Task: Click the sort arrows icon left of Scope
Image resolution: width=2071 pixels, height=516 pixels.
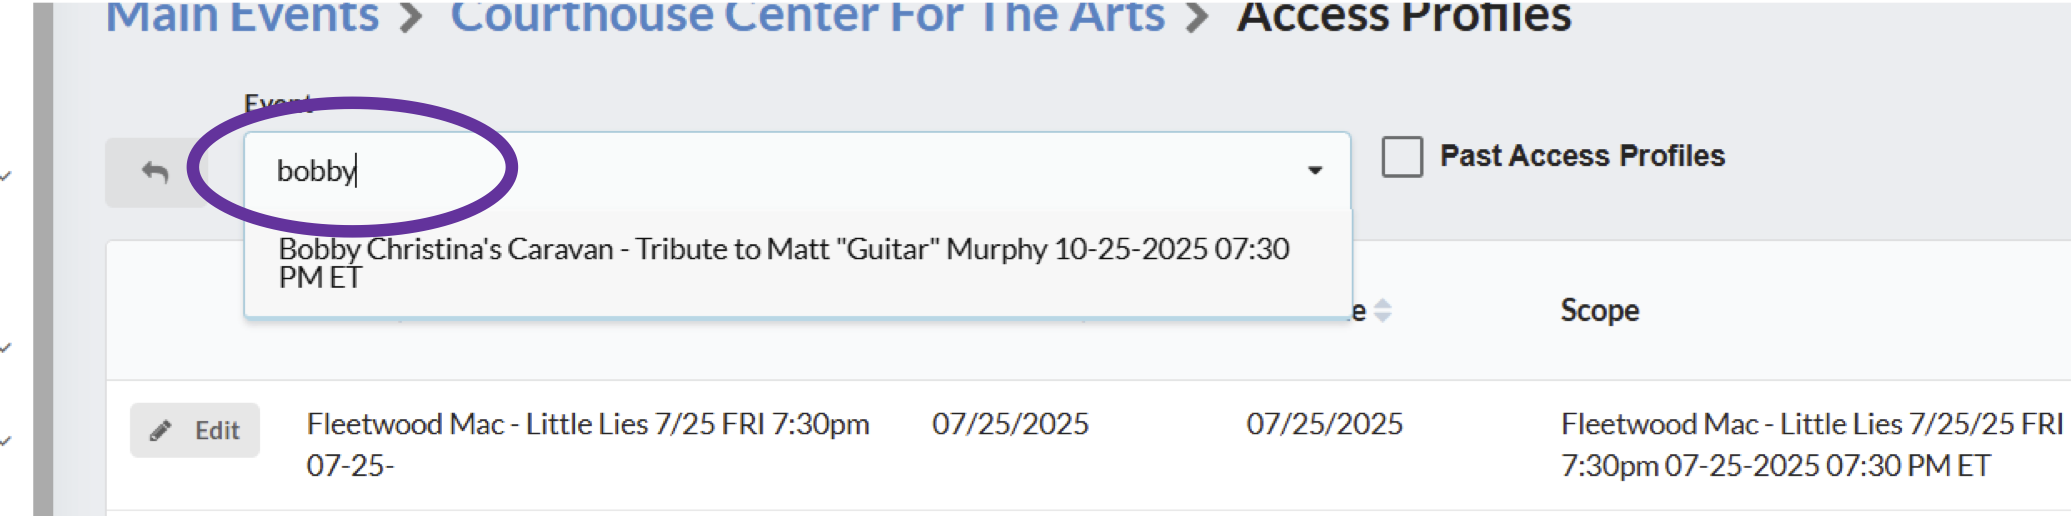Action: click(1383, 311)
